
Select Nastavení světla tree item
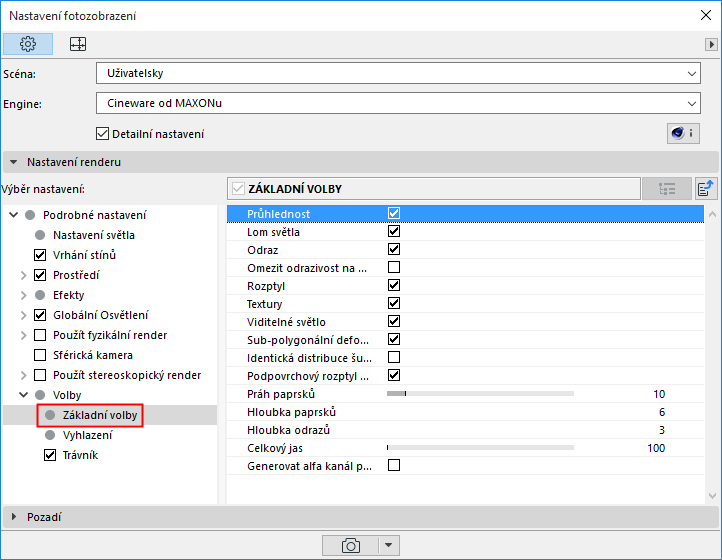coord(93,235)
